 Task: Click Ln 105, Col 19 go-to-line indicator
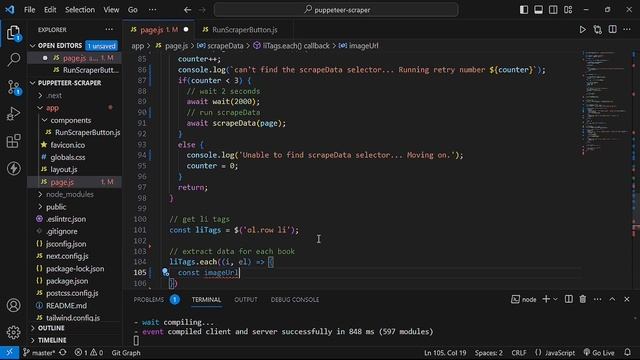pyautogui.click(x=445, y=353)
